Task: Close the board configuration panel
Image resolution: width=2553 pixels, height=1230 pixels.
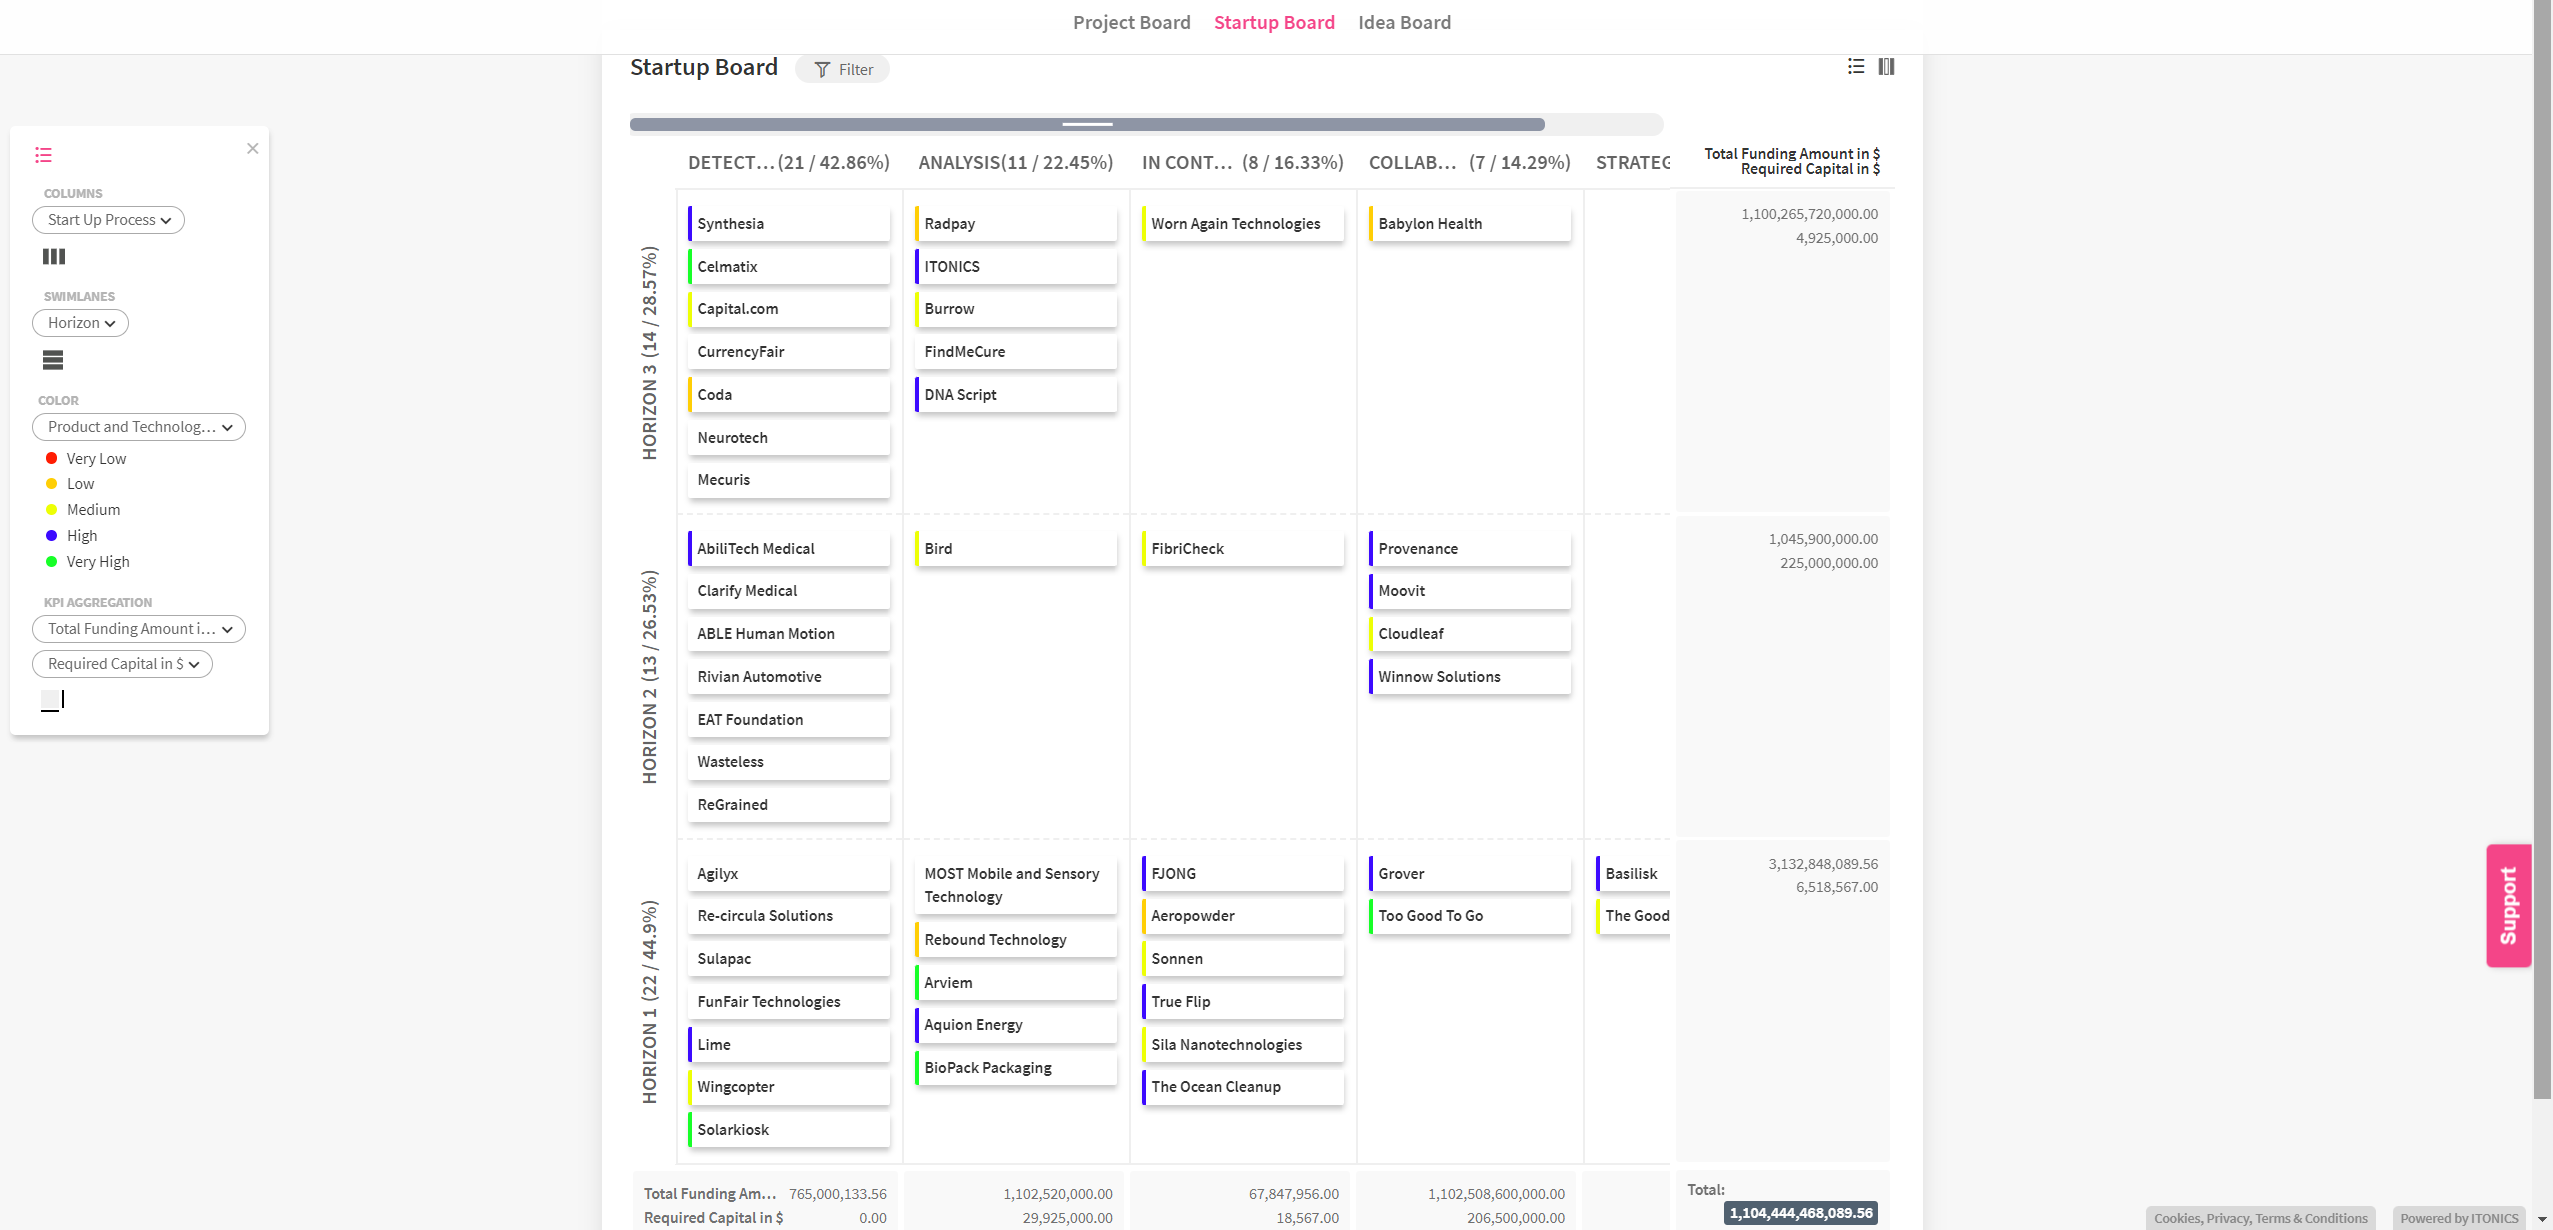Action: [253, 149]
